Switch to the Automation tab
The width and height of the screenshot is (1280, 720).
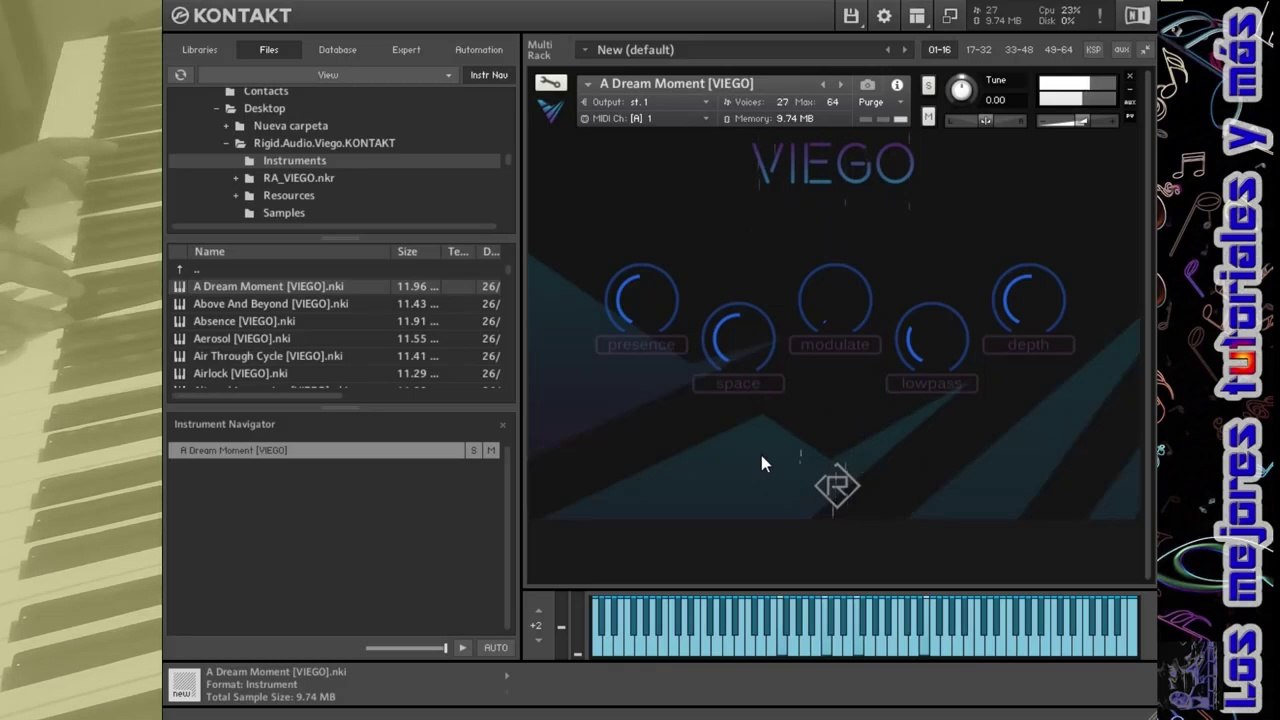pos(479,50)
